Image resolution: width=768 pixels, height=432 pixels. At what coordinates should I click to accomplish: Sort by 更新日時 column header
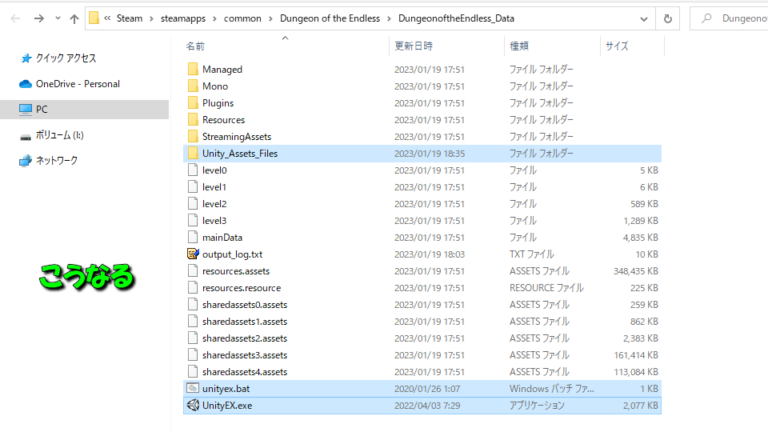click(414, 46)
